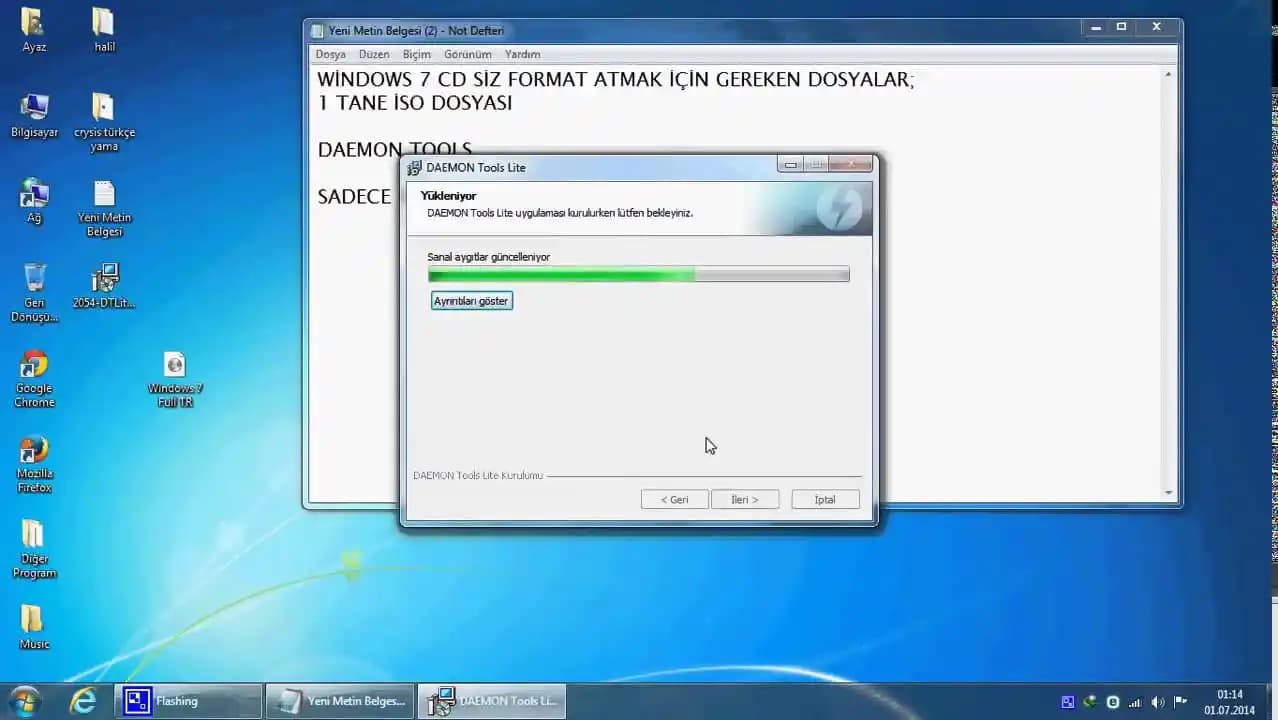Open the Ağ network icon
1278x720 pixels.
coord(34,195)
